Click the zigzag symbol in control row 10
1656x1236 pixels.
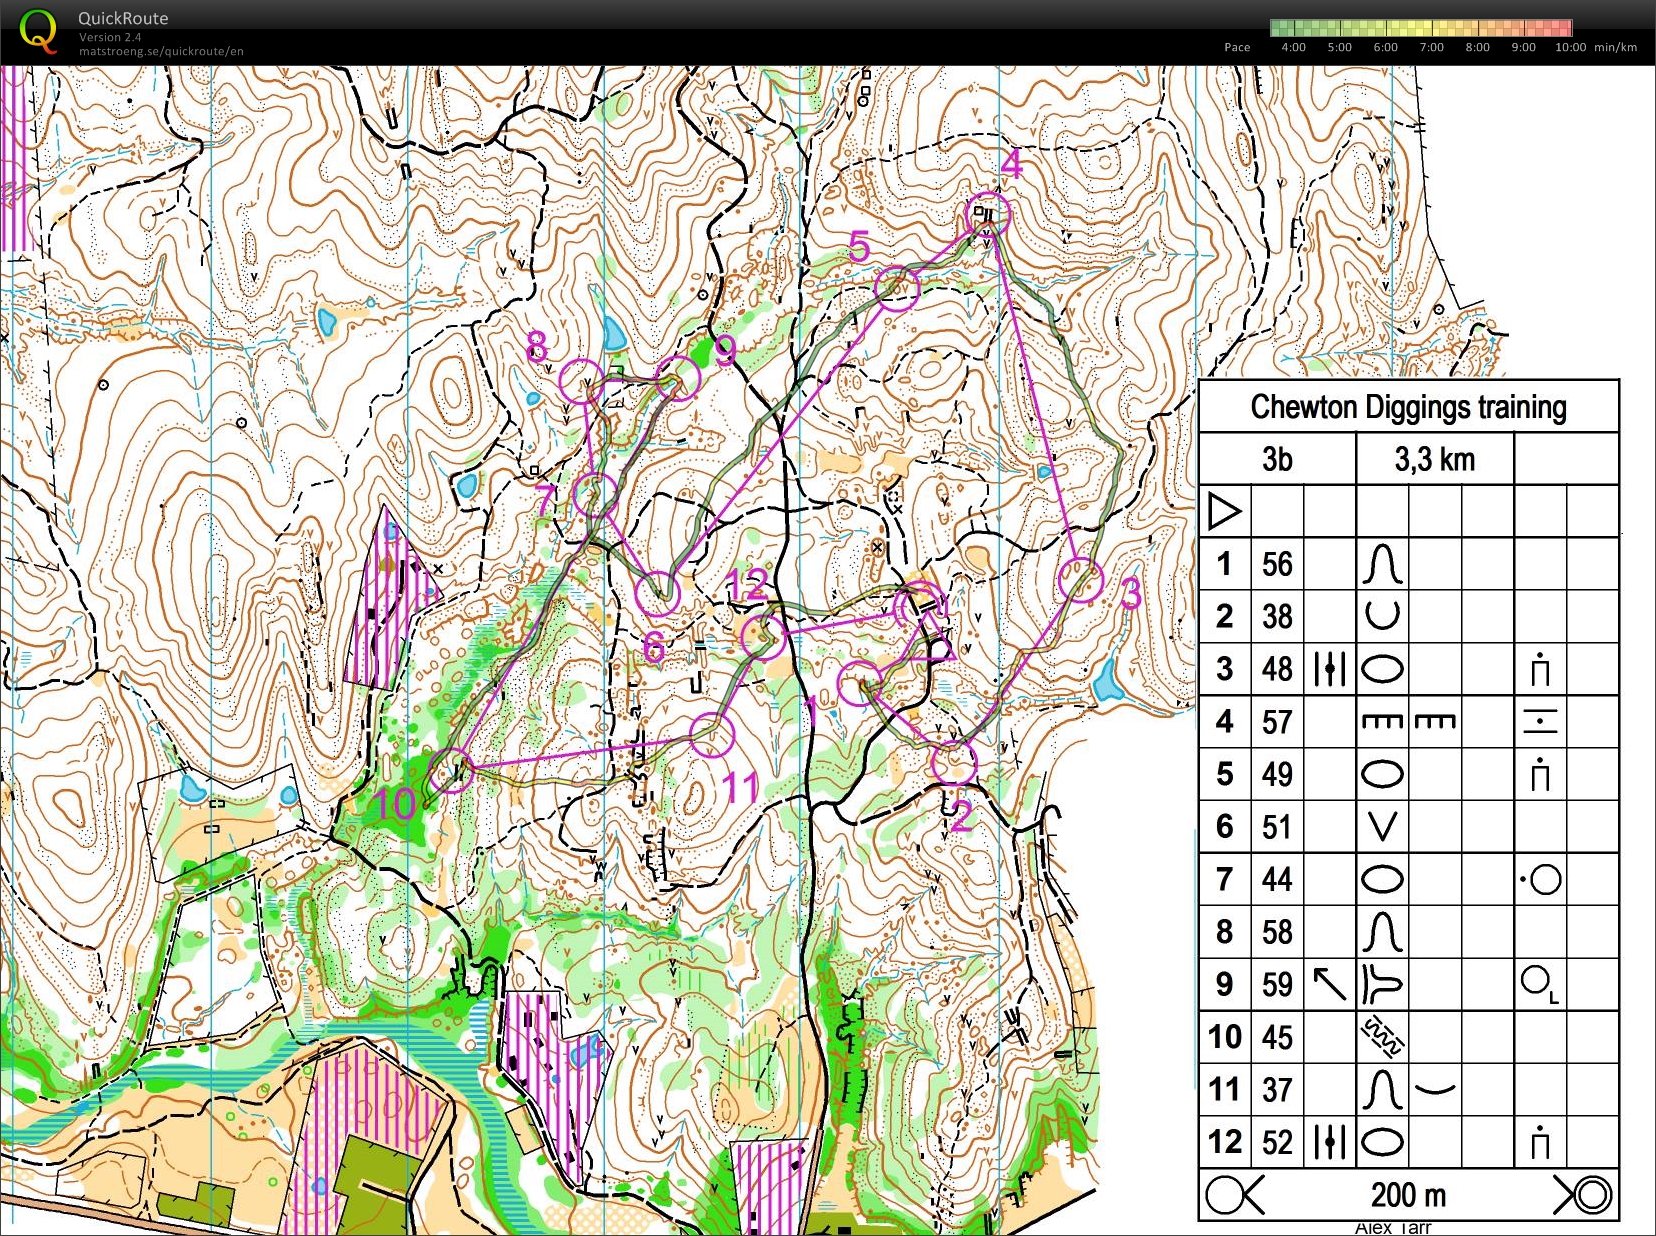click(1382, 1037)
